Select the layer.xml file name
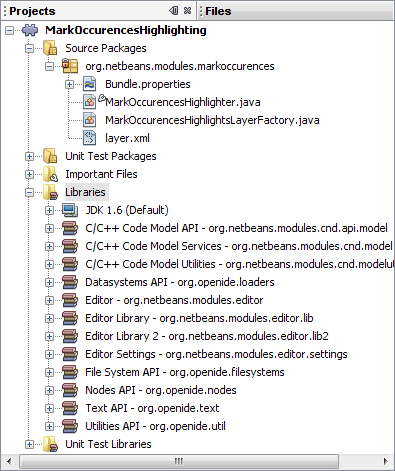The height and width of the screenshot is (471, 395). 127,138
